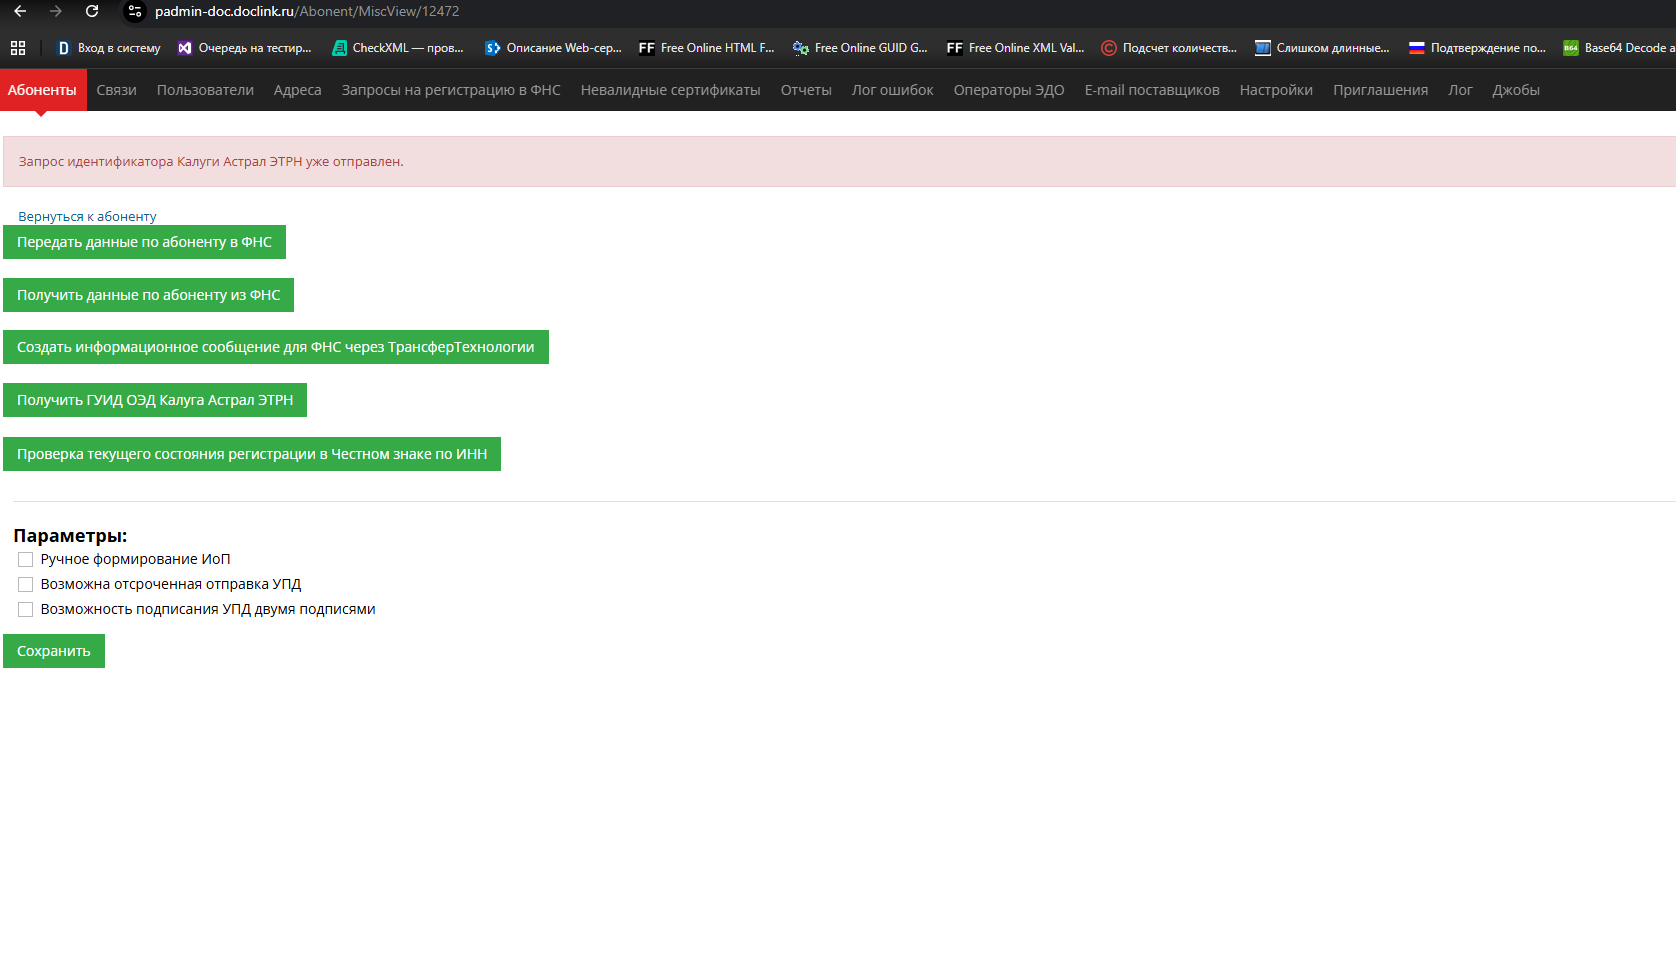Open the Лог tab
Viewport: 1676px width, 978px height.
point(1460,90)
